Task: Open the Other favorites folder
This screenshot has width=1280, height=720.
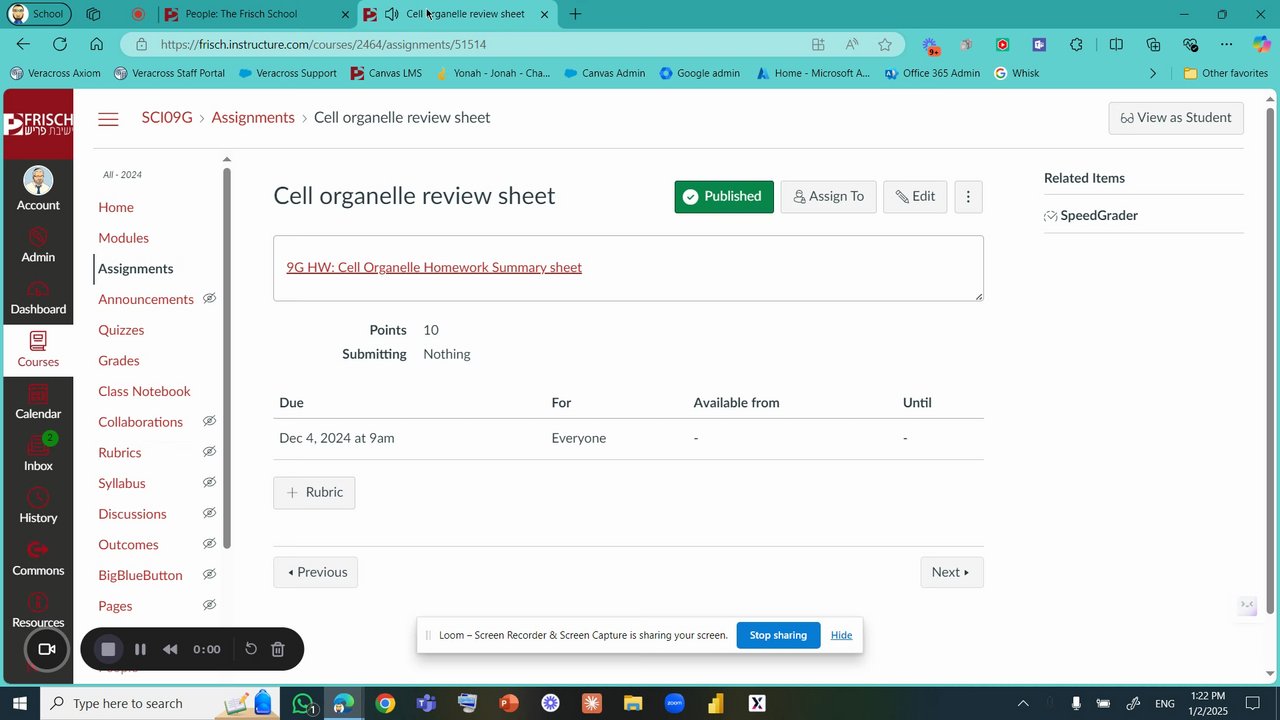Action: 1225,73
